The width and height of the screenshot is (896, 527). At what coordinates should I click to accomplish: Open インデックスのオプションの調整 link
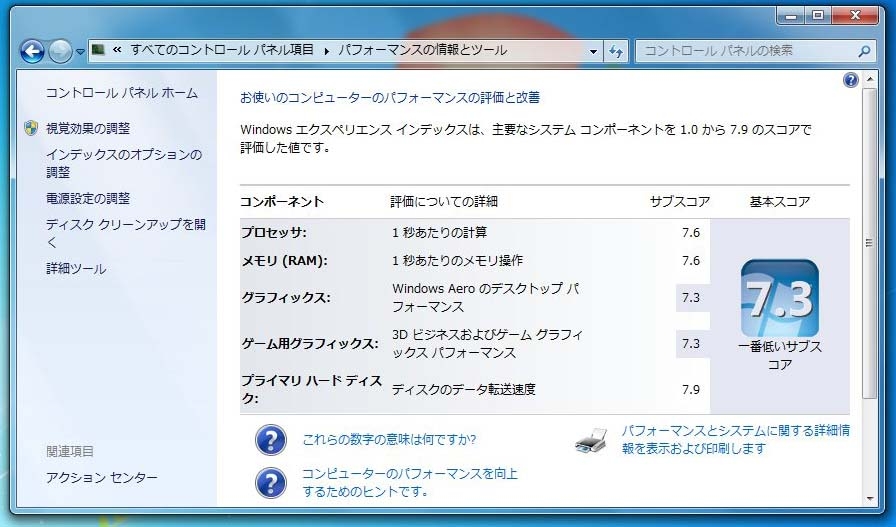[124, 163]
